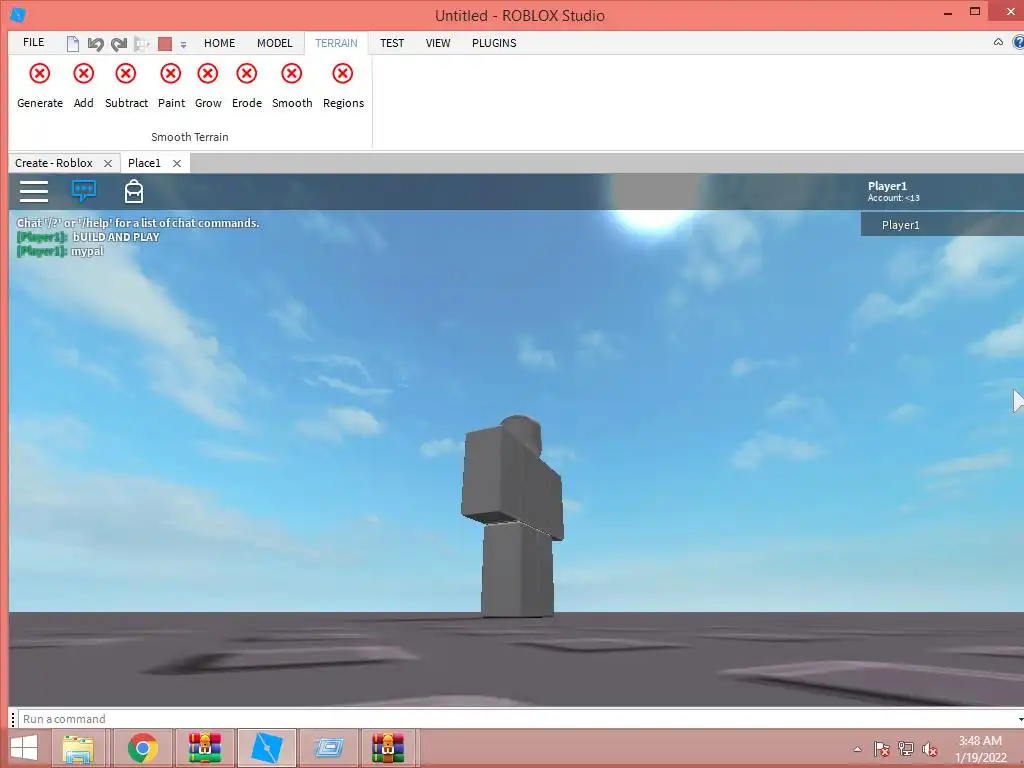
Task: Show hidden system tray icons
Action: 857,749
